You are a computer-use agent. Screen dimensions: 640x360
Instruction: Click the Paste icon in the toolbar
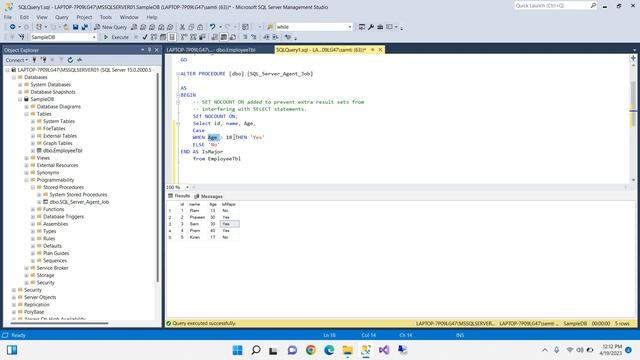pyautogui.click(x=200, y=27)
